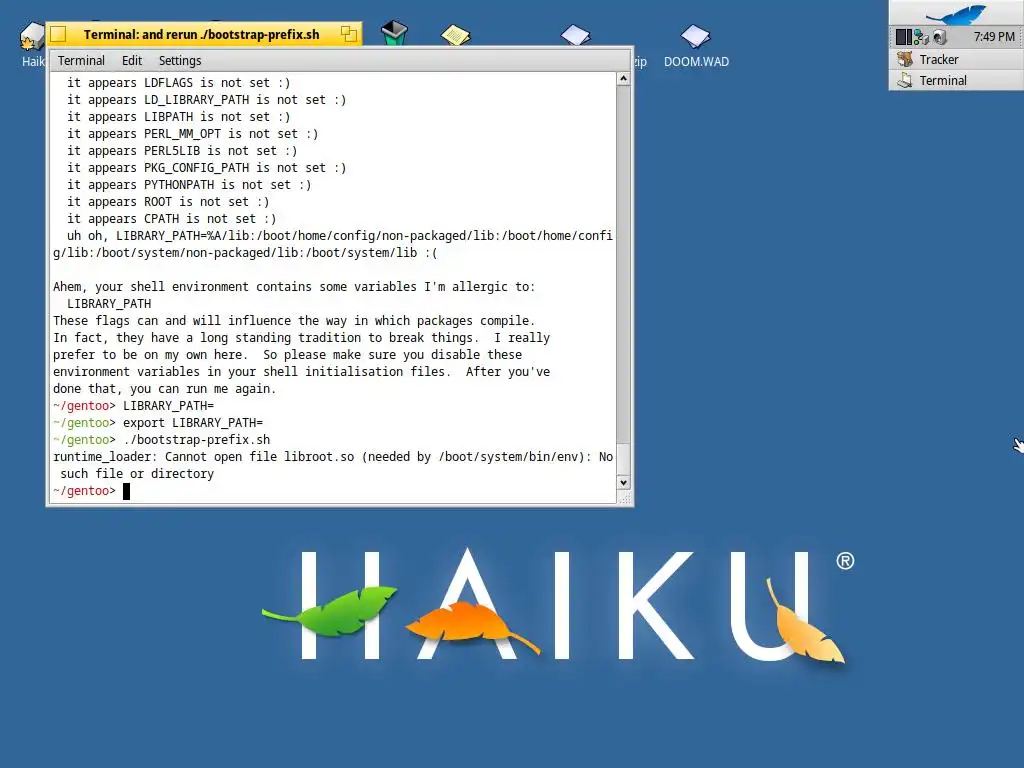The height and width of the screenshot is (768, 1024).
Task: Click the 'it appears PYTHONPATH is not set' line
Action: (189, 185)
